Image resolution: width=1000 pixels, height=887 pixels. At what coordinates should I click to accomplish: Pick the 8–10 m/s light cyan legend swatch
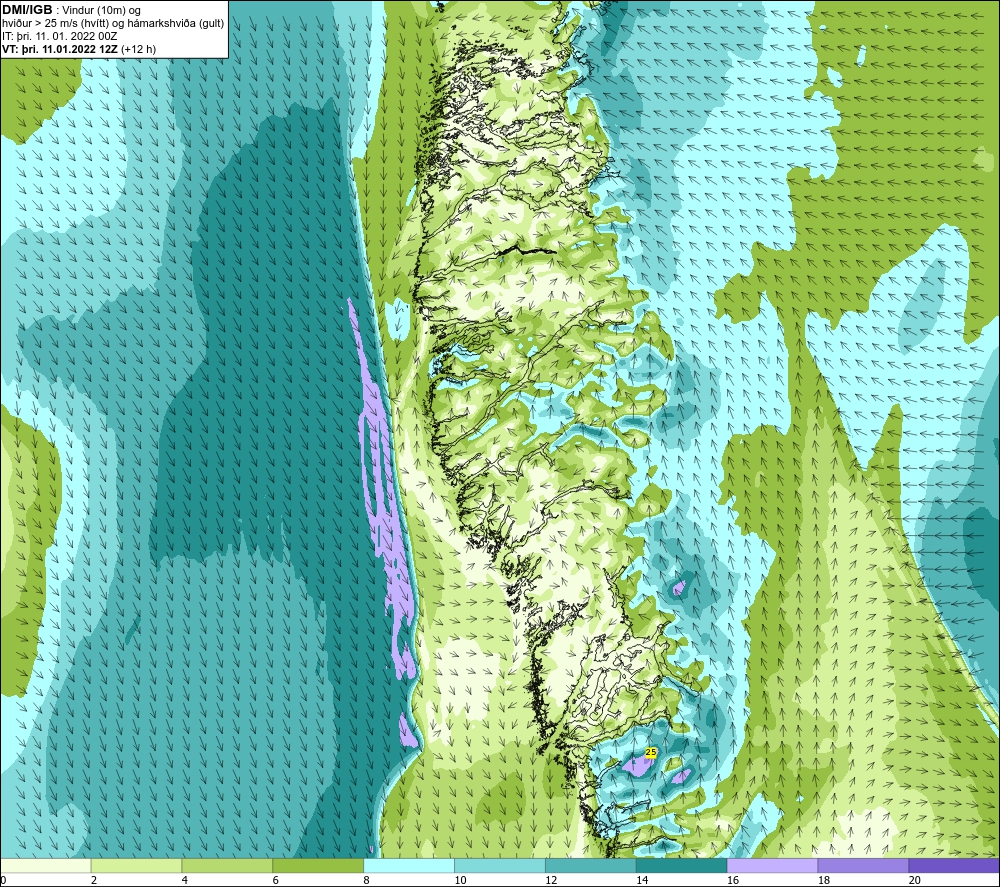click(409, 865)
